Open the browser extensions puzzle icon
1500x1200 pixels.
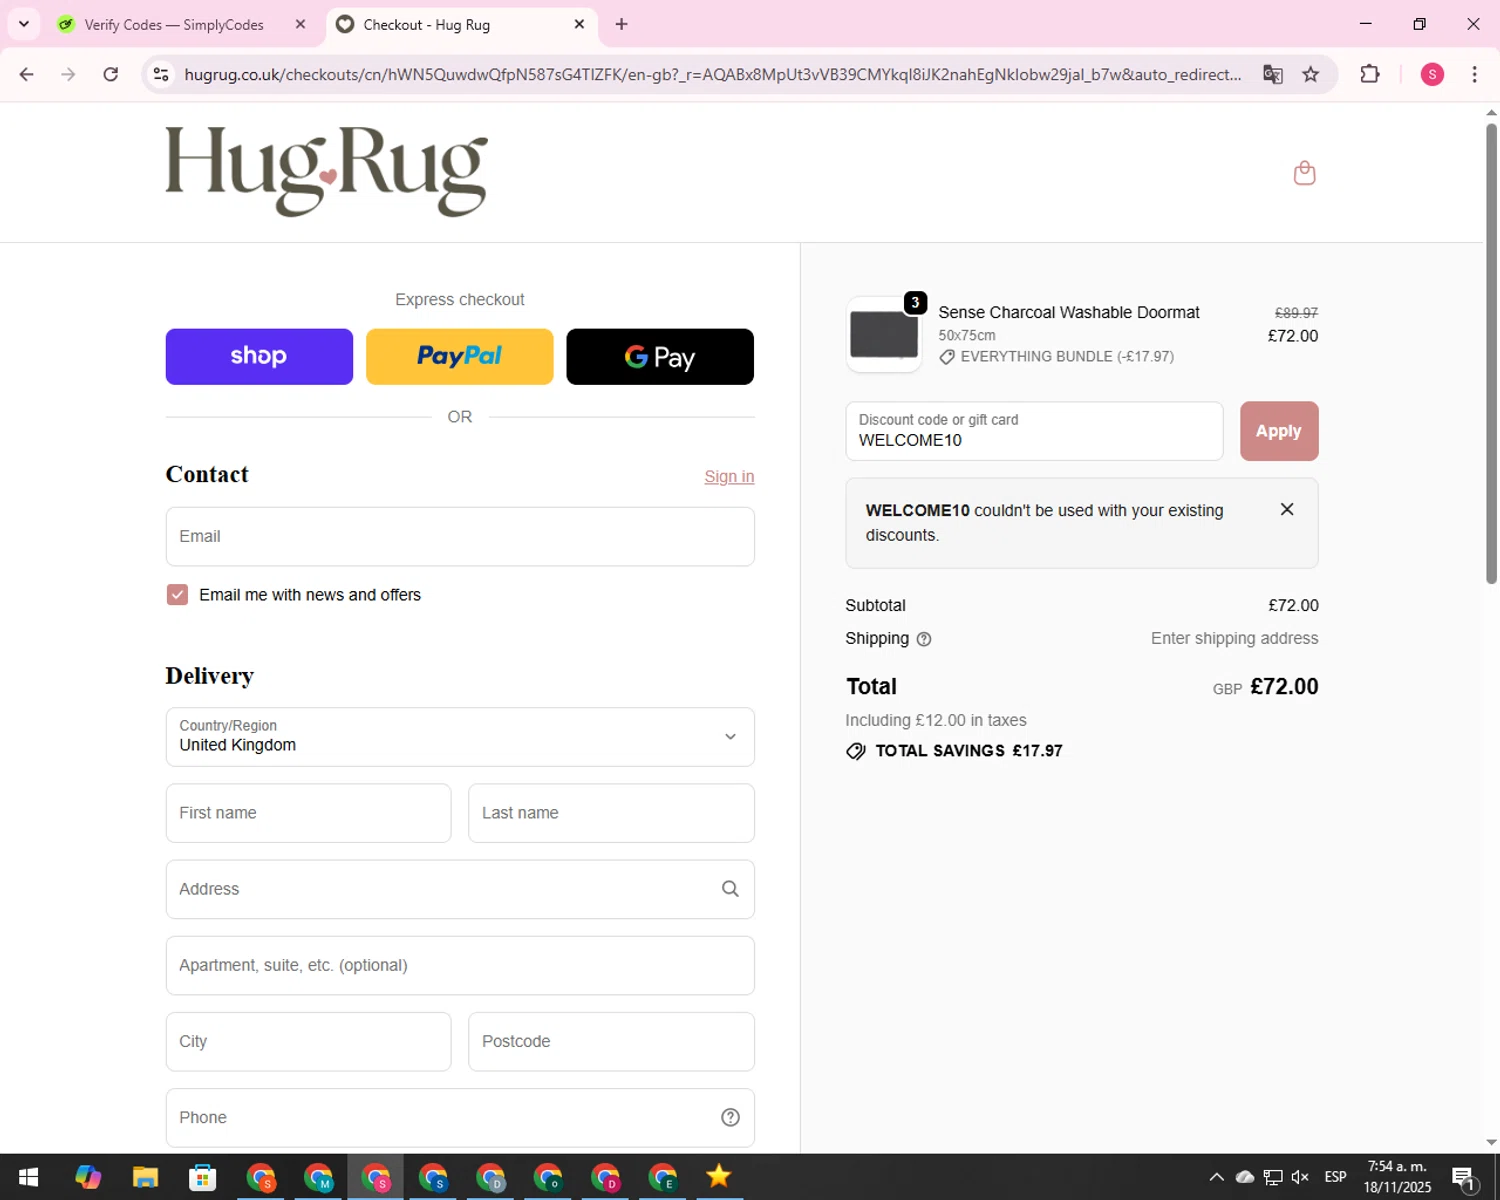click(1370, 74)
